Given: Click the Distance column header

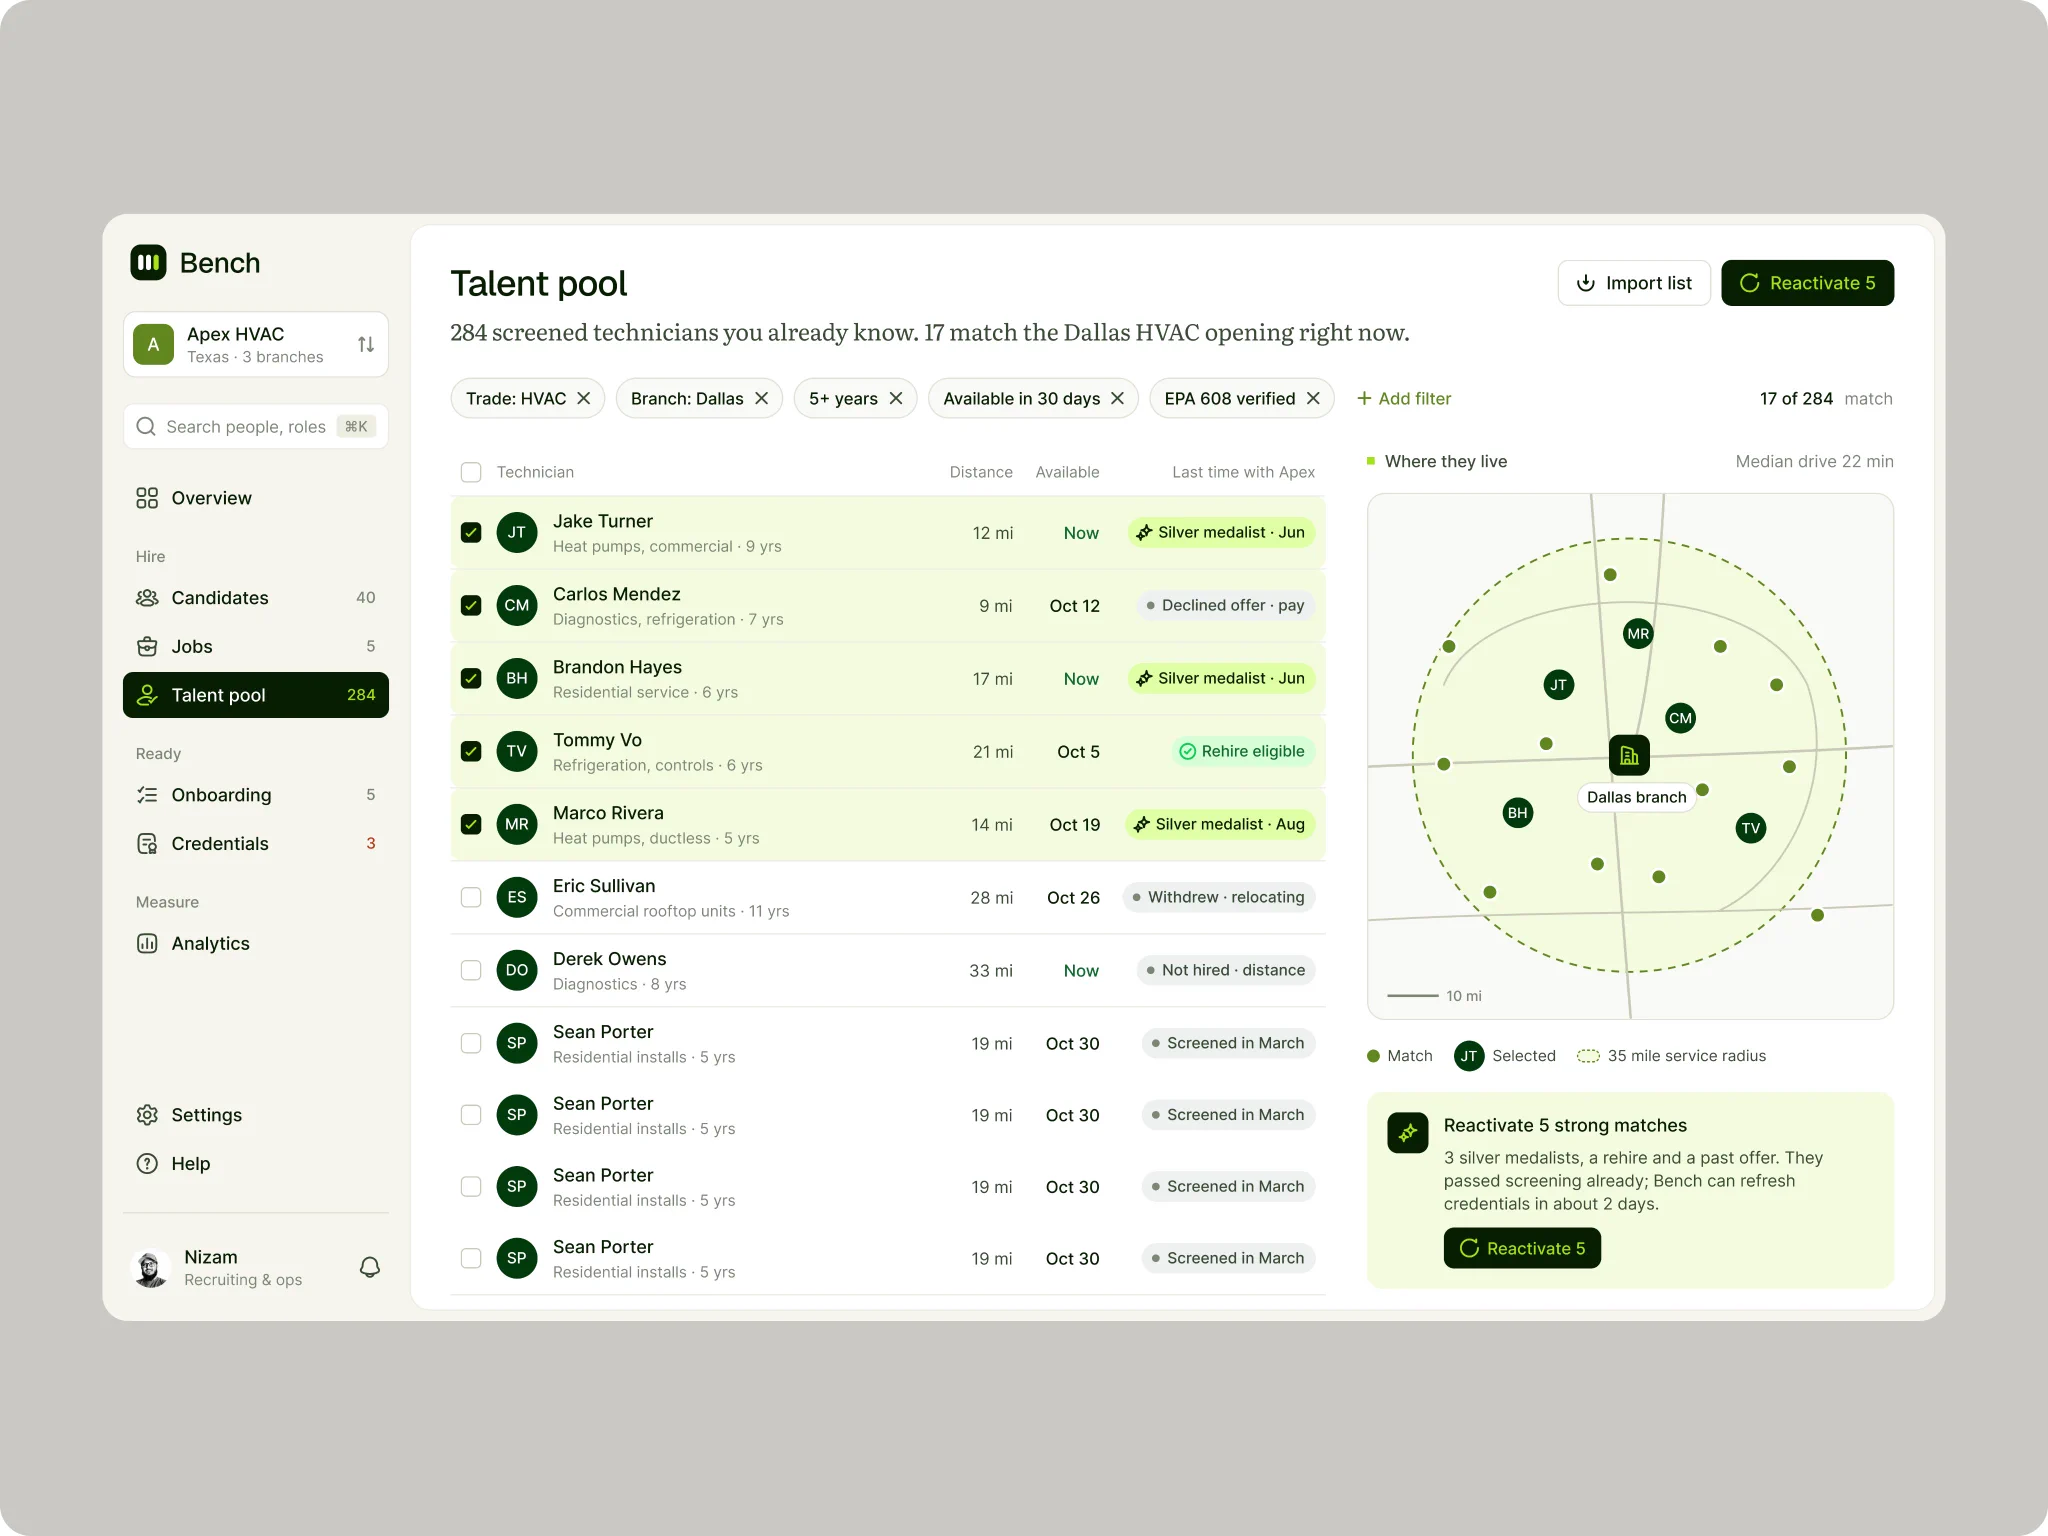Looking at the screenshot, I should [980, 472].
